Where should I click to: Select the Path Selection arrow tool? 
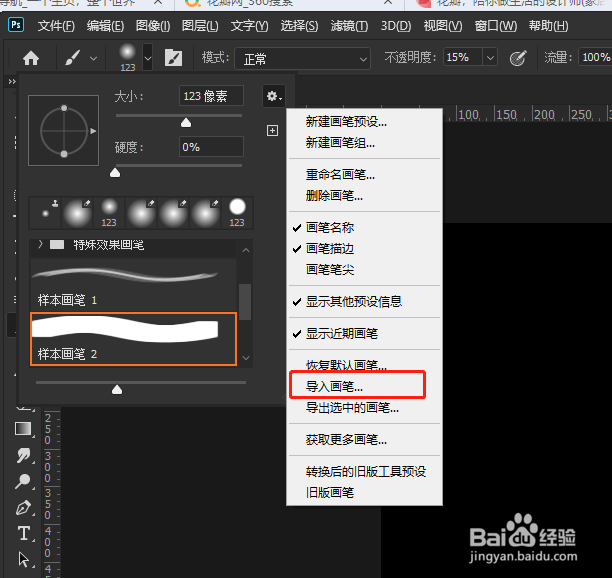click(23, 559)
